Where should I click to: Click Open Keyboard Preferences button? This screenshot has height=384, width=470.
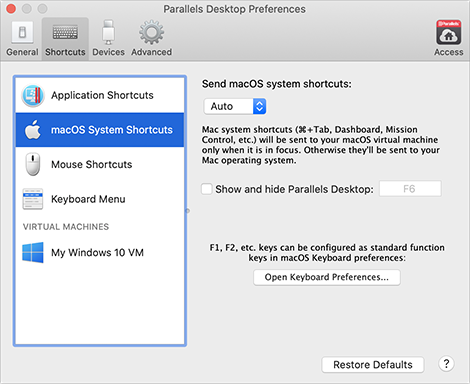tap(327, 277)
